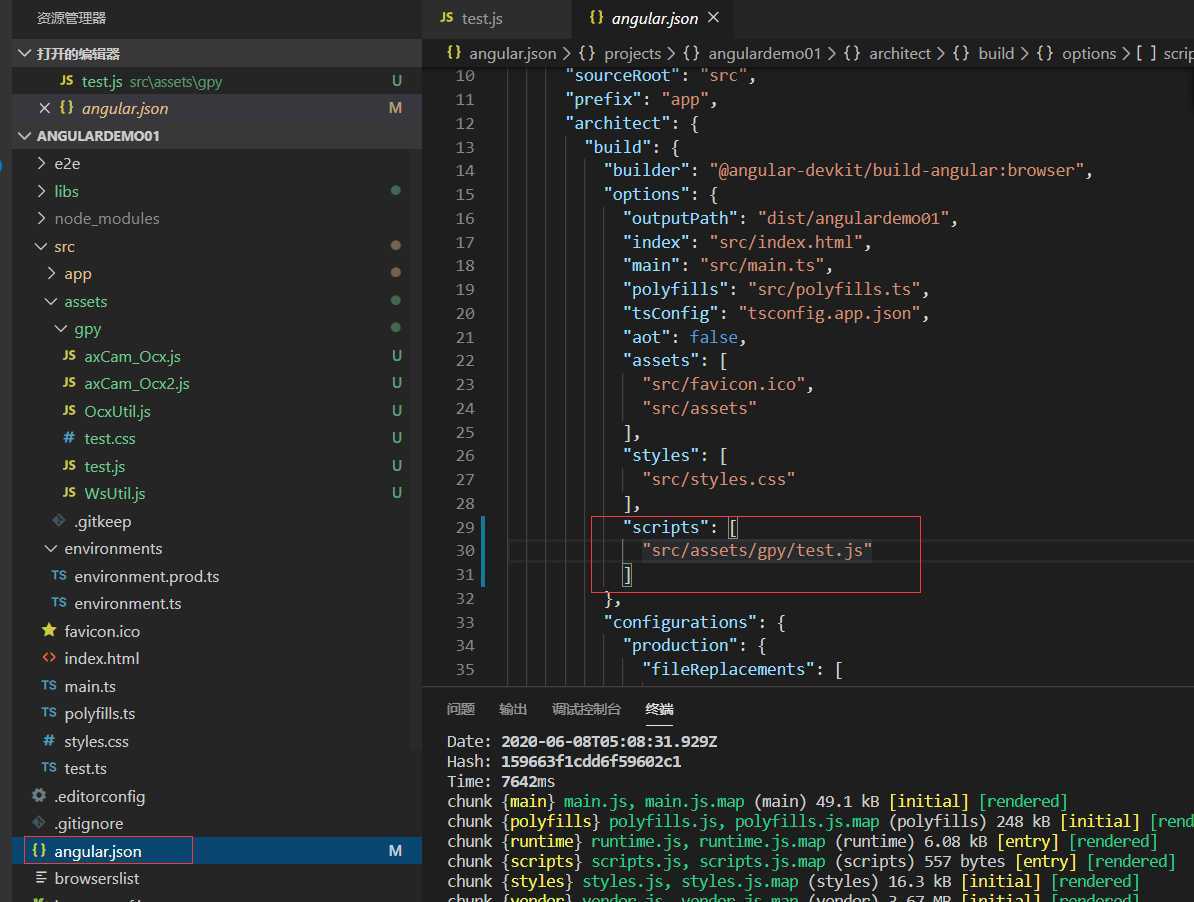Click the braces icon of angular.json in tree

(x=39, y=850)
